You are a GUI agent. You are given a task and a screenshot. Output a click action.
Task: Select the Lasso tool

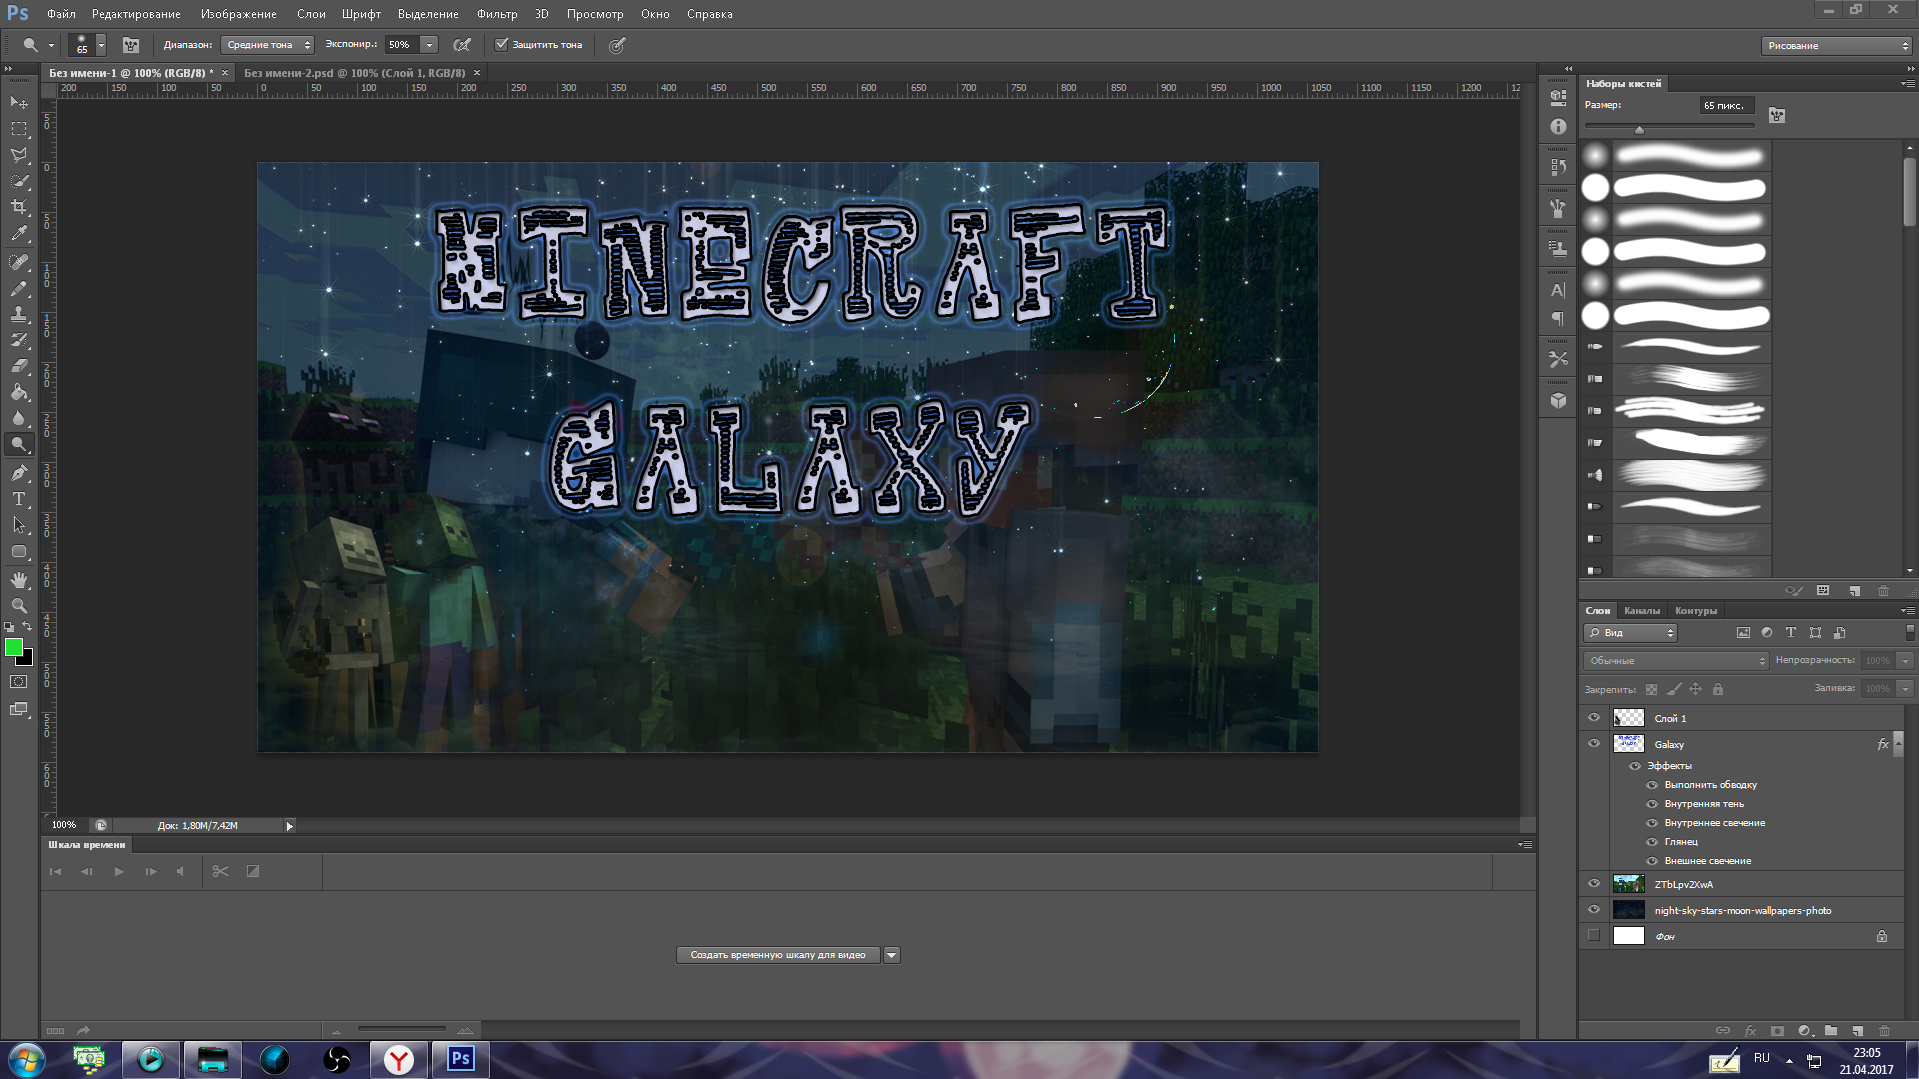[19, 155]
